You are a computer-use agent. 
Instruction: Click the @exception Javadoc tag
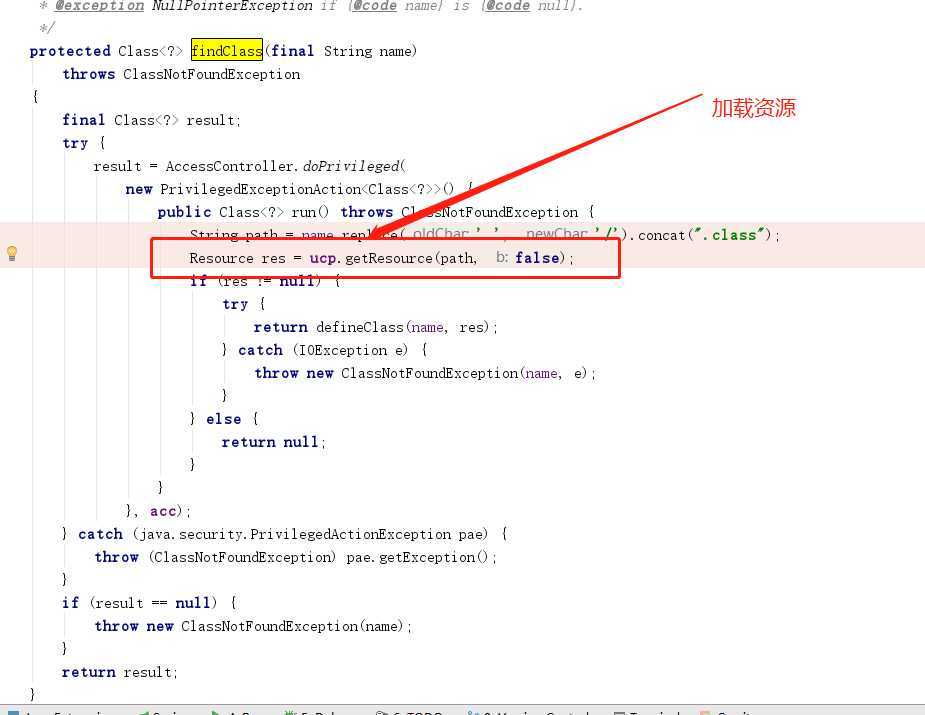pyautogui.click(x=99, y=6)
